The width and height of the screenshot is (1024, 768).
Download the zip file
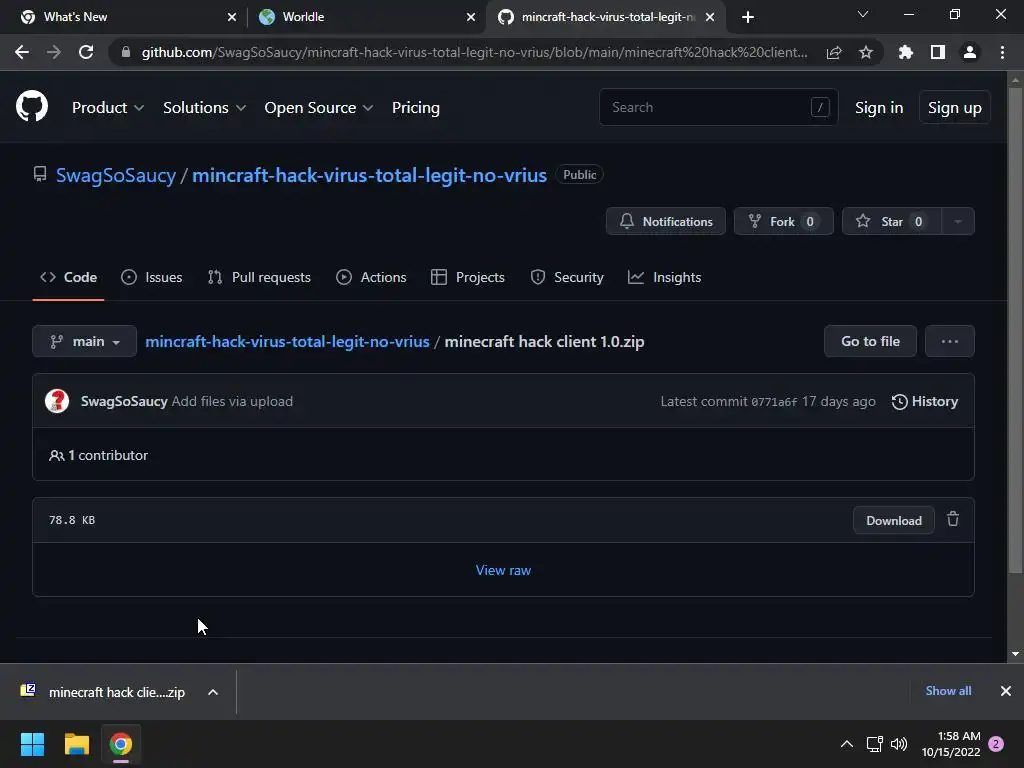click(x=894, y=520)
